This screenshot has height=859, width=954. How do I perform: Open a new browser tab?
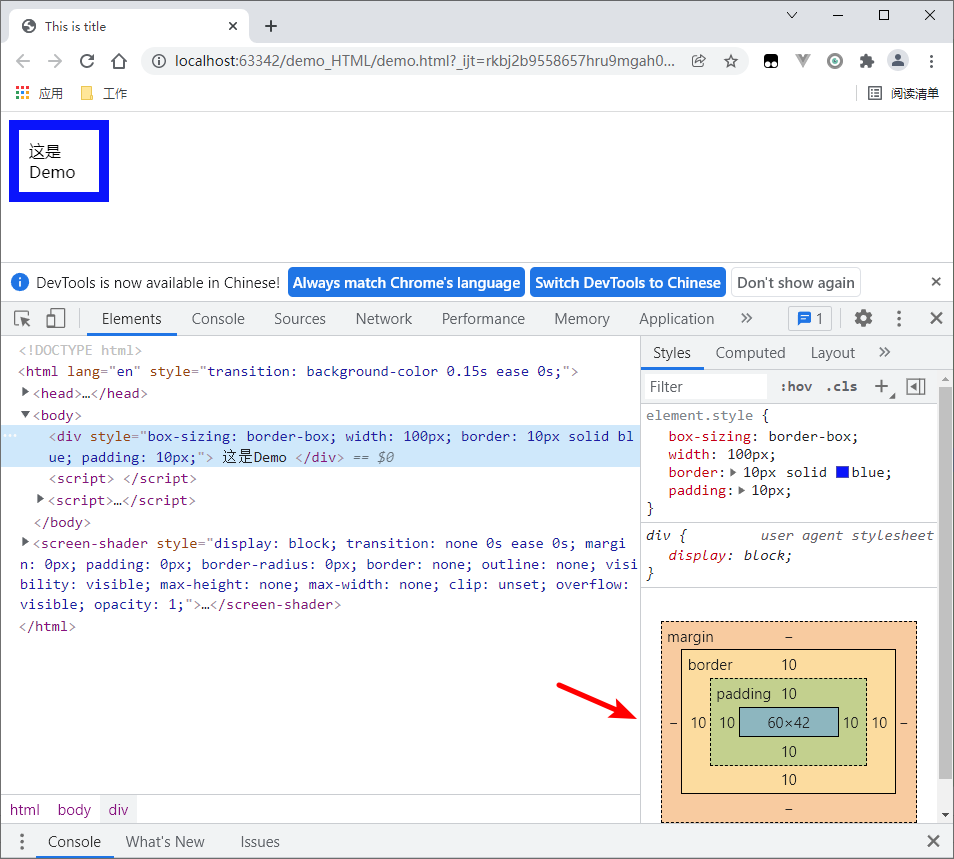coord(271,26)
